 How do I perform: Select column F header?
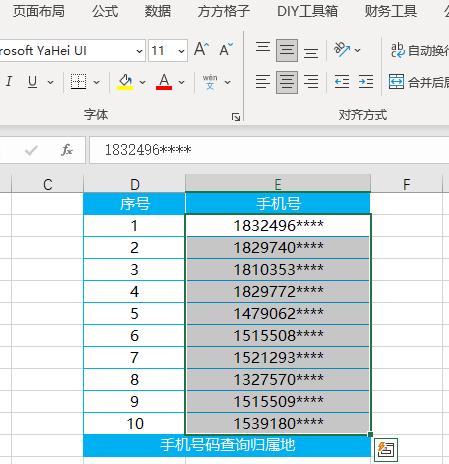[406, 184]
